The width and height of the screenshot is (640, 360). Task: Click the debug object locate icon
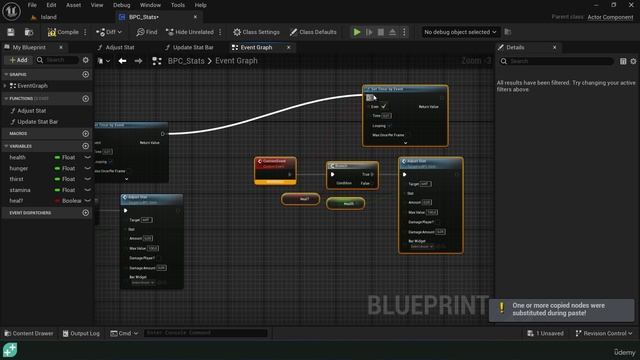(x=508, y=32)
